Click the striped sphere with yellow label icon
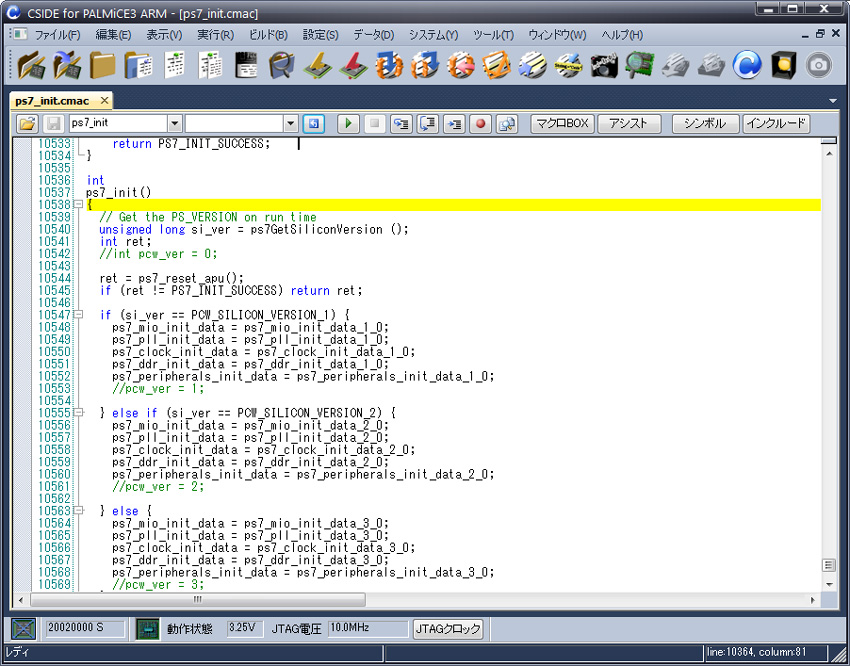Image resolution: width=850 pixels, height=666 pixels. pos(568,65)
